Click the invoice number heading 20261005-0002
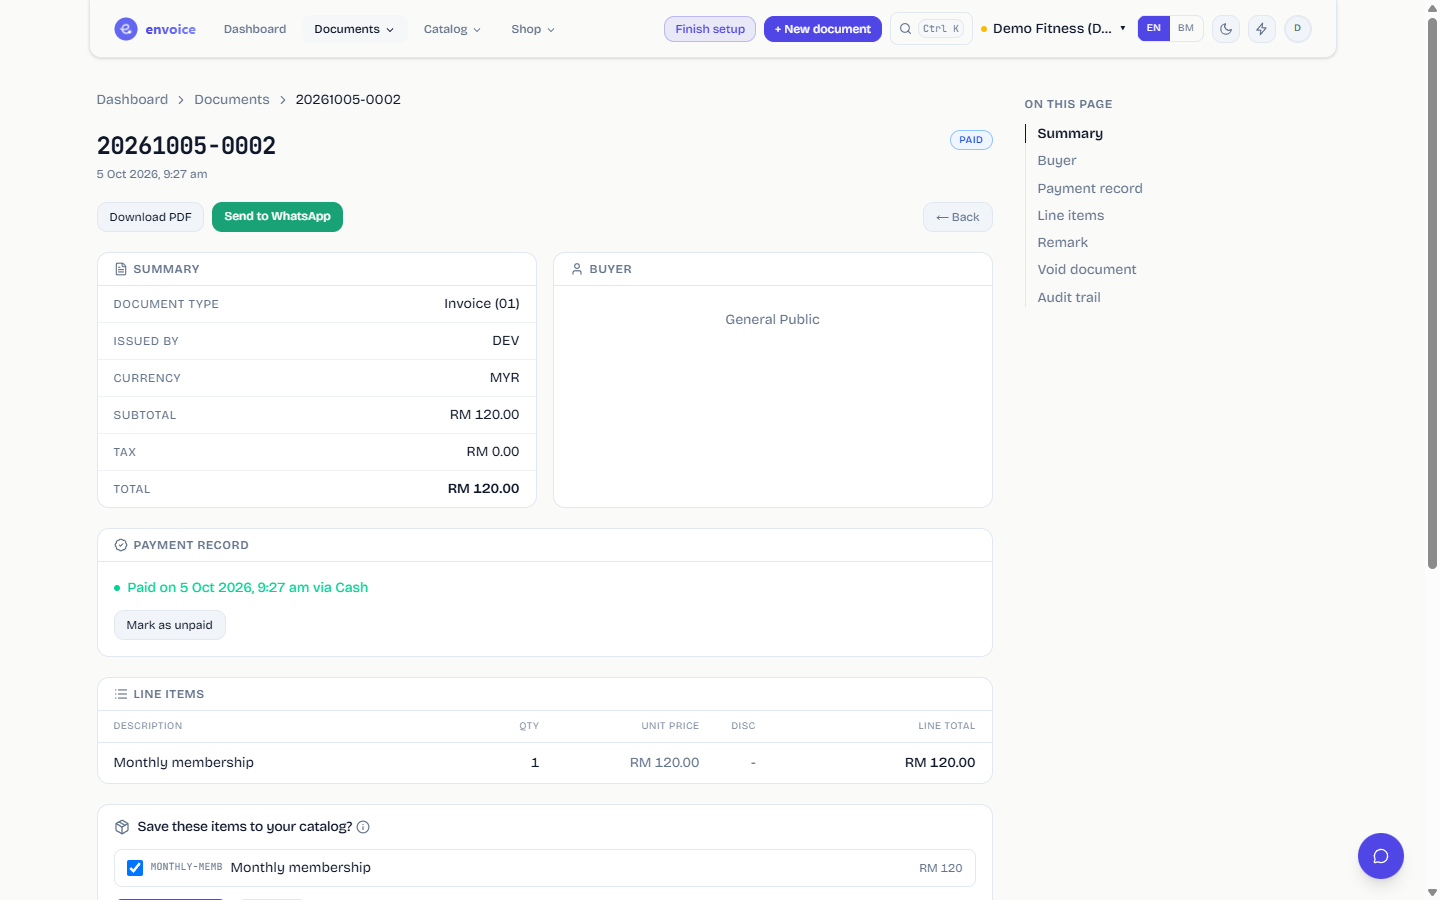 [186, 146]
